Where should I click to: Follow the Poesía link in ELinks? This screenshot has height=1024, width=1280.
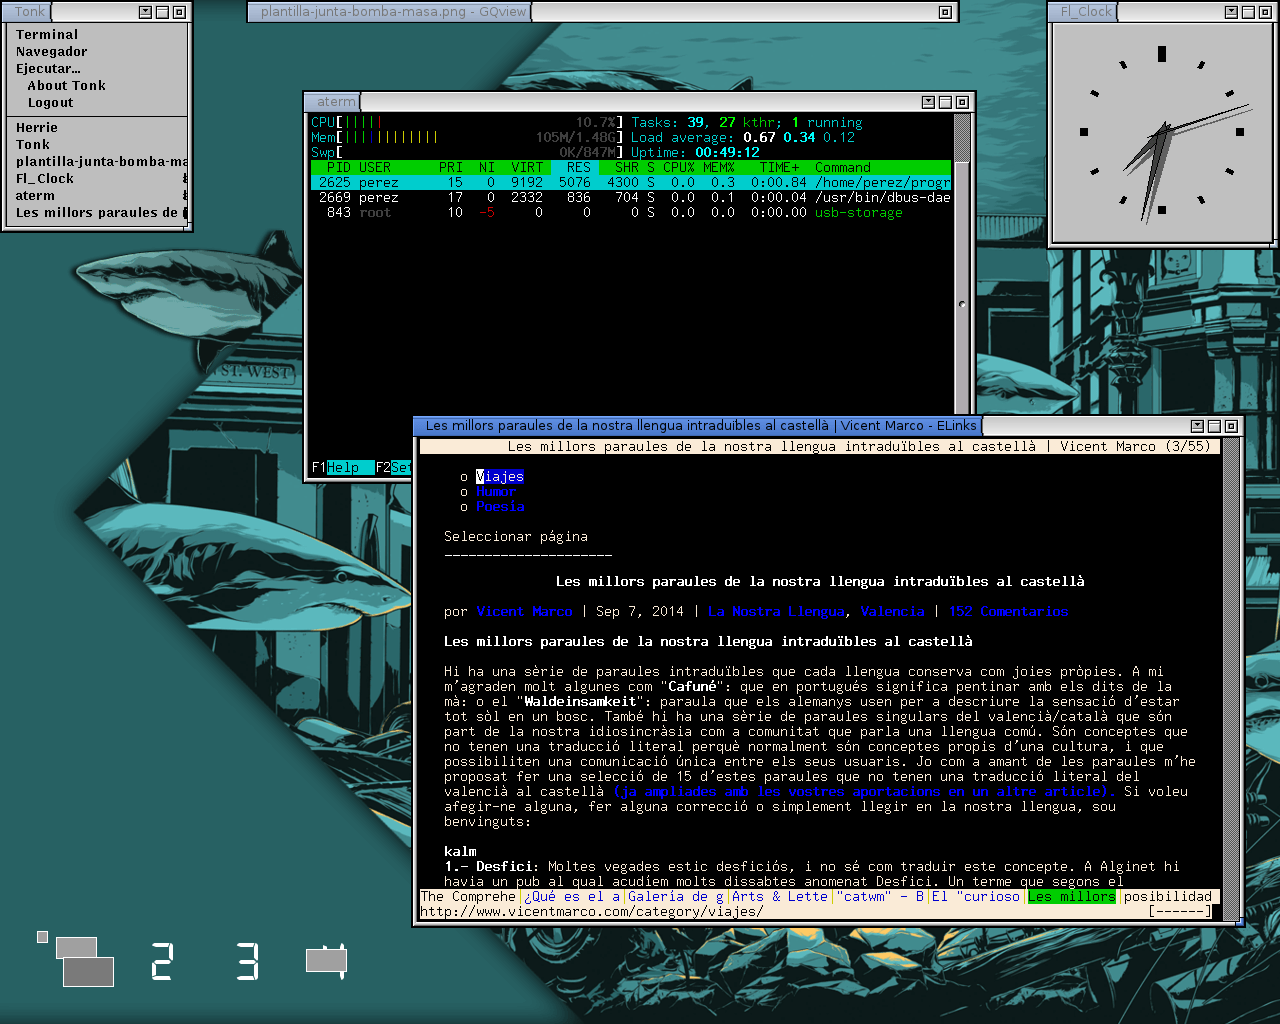click(500, 507)
